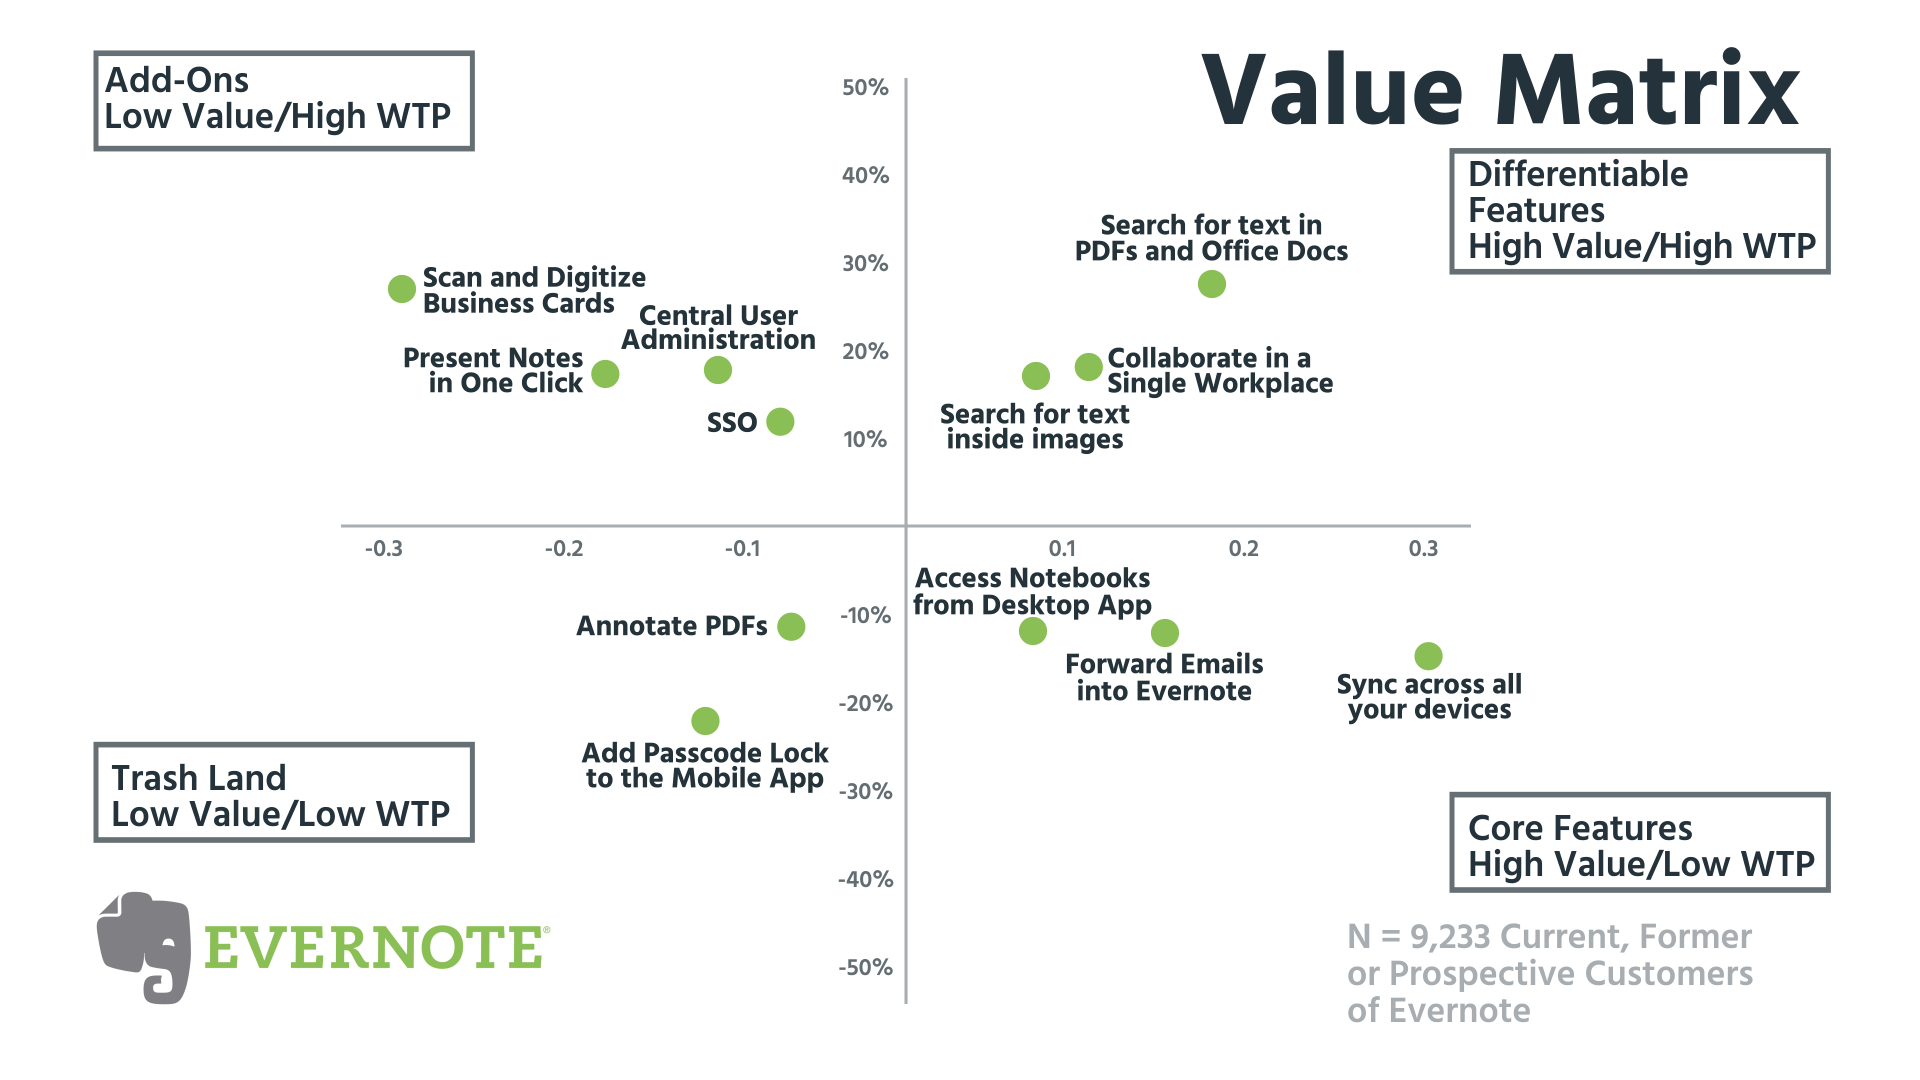Click the Add-Ons quadrant label box
The height and width of the screenshot is (1080, 1920).
(284, 101)
